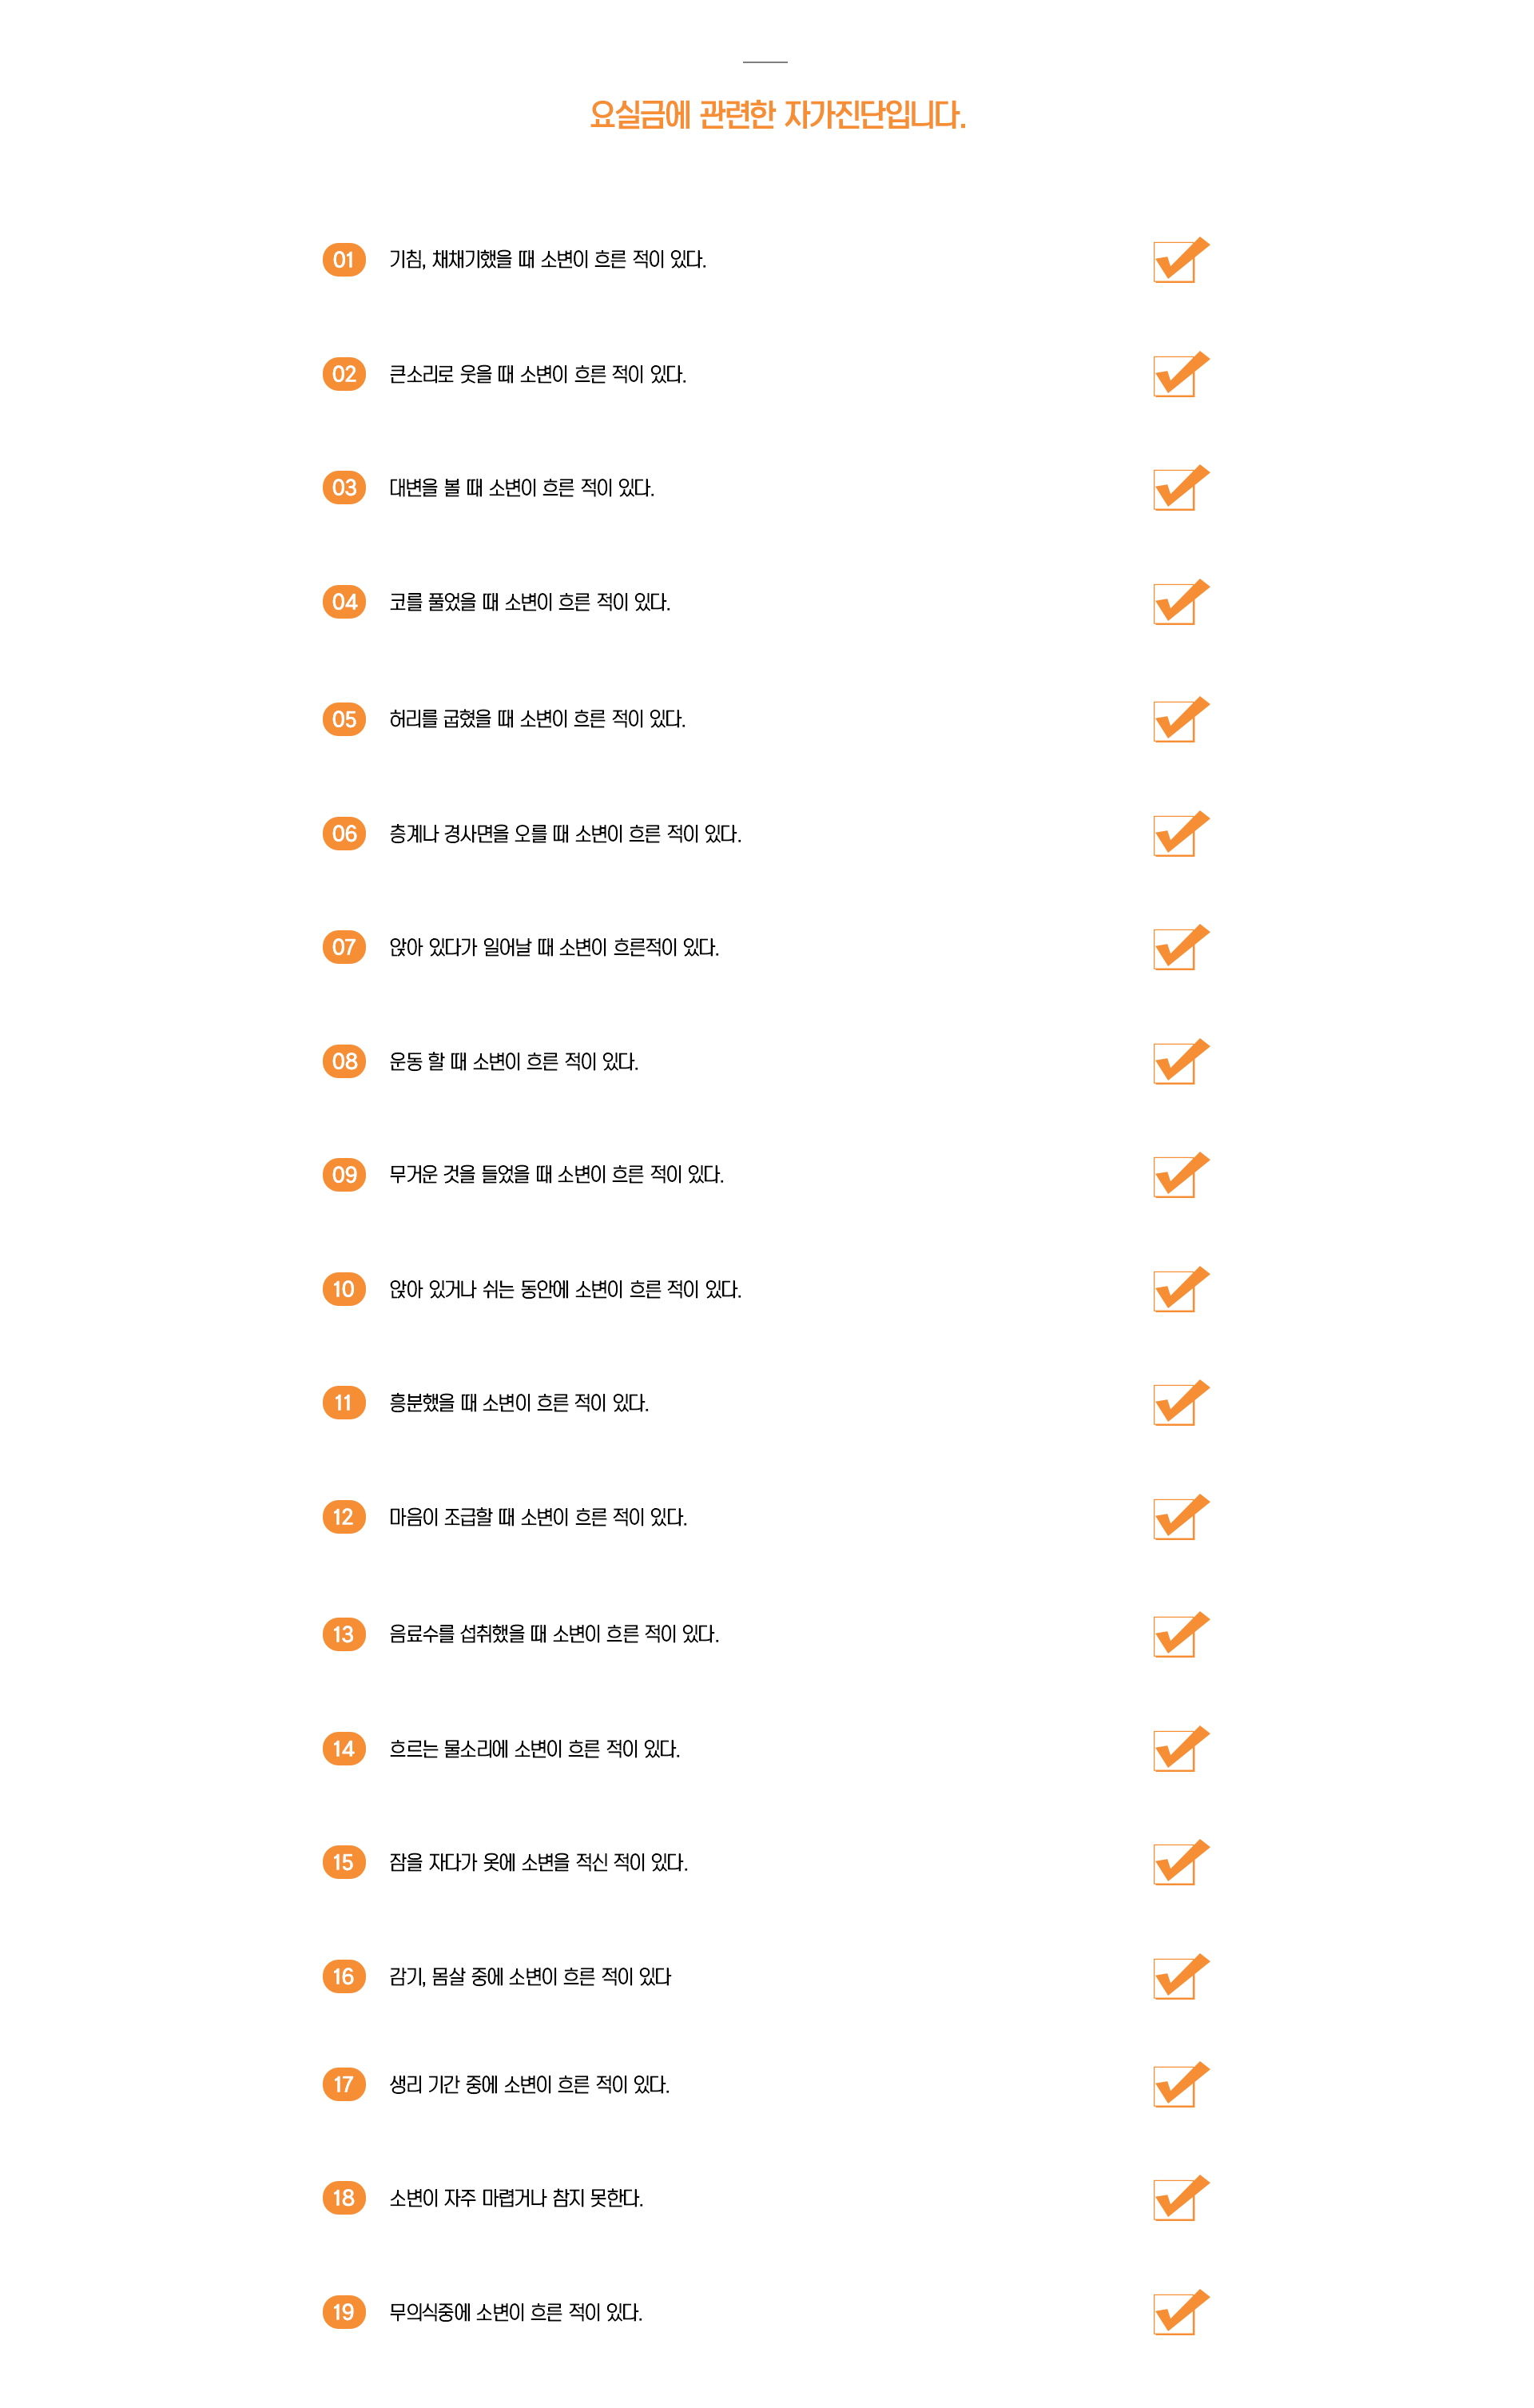This screenshot has width=1534, height=2408.
Task: Click checkbox for item 16 cold or flu
Action: (1175, 1979)
